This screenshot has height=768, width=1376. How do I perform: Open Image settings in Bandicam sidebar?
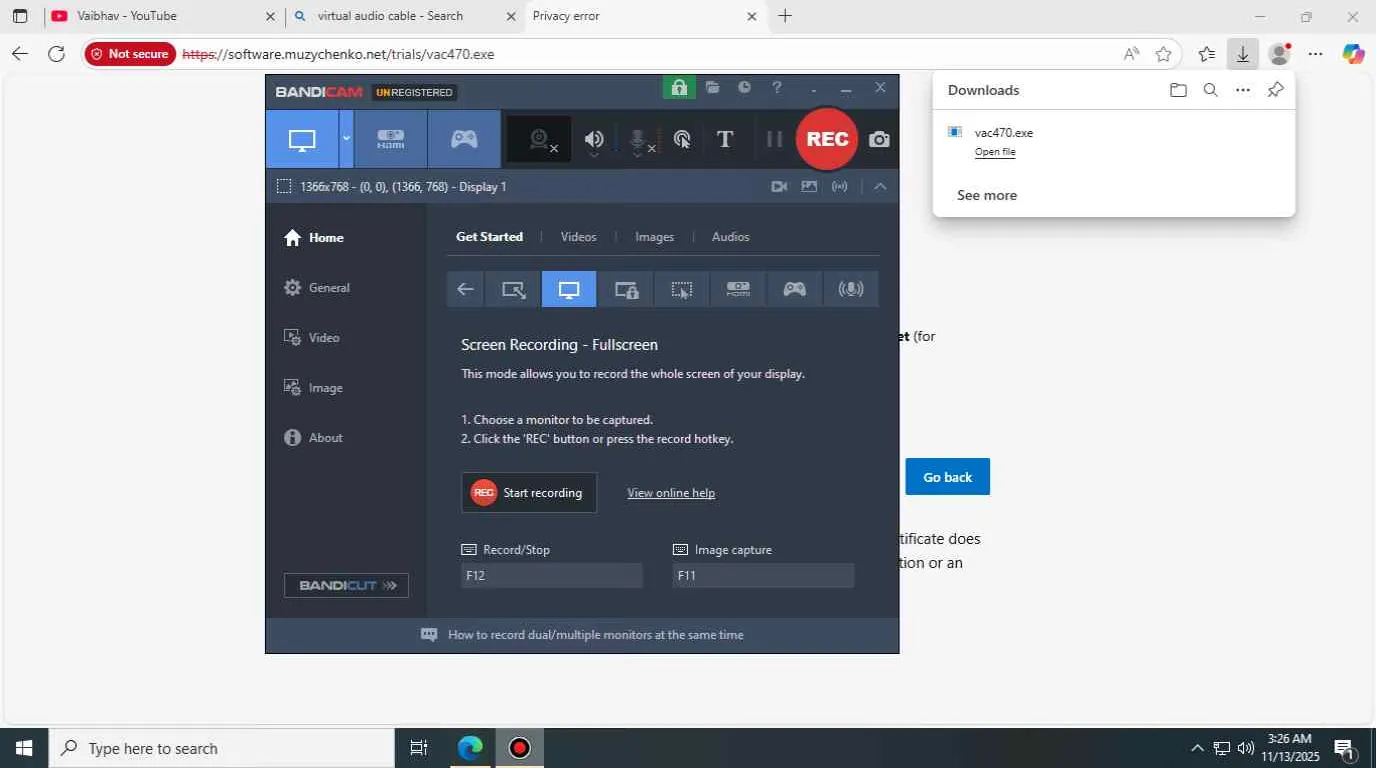pos(314,388)
